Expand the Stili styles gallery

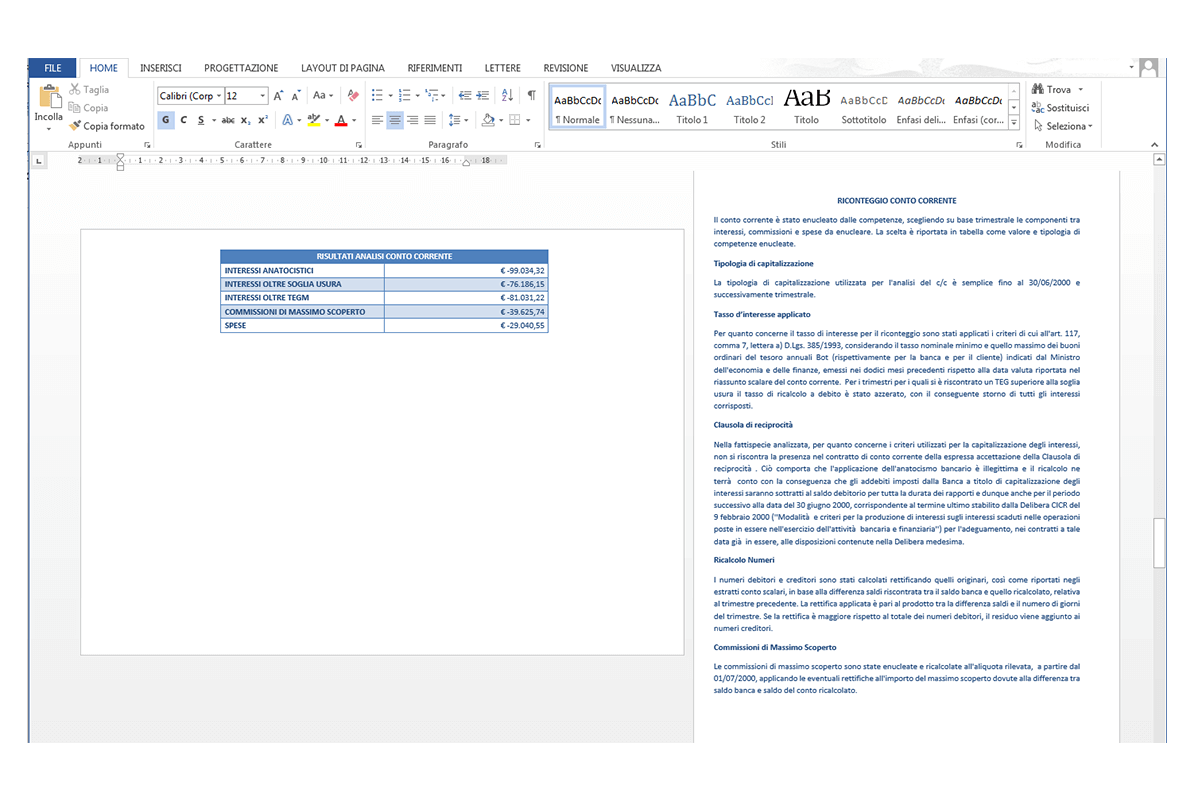coord(1013,122)
